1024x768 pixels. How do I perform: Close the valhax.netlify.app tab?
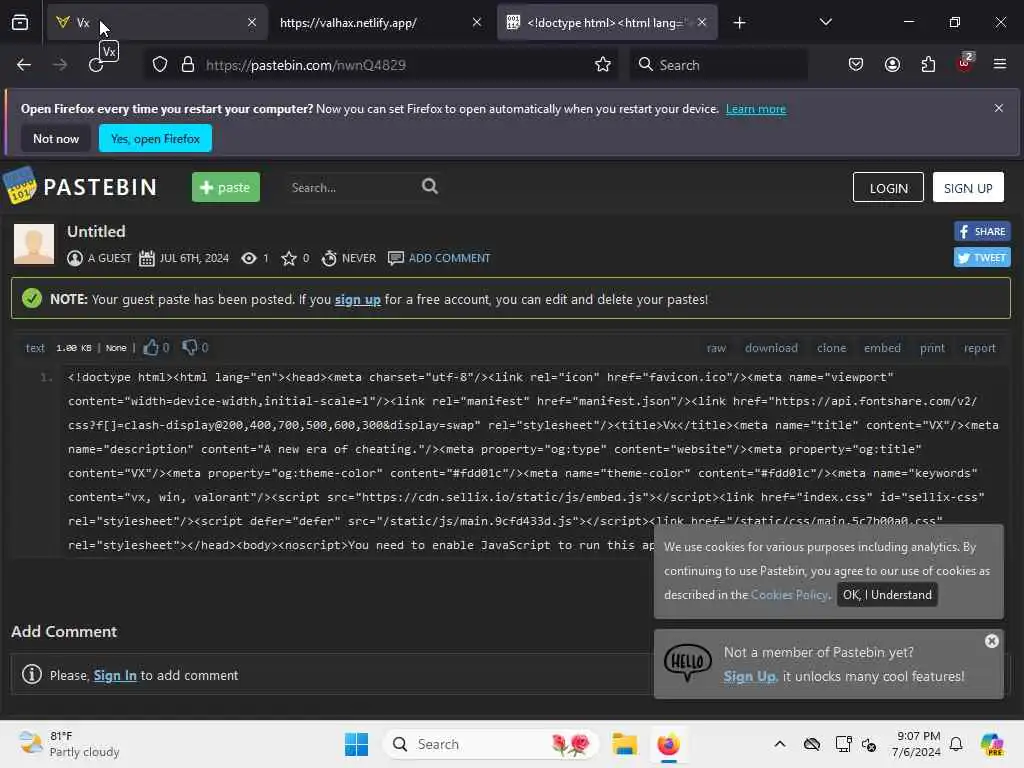pyautogui.click(x=477, y=22)
